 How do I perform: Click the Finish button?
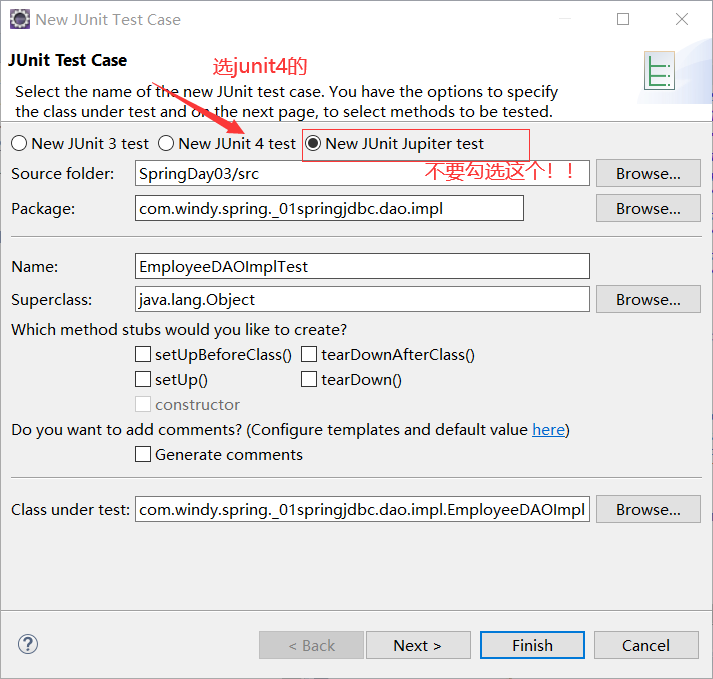532,645
